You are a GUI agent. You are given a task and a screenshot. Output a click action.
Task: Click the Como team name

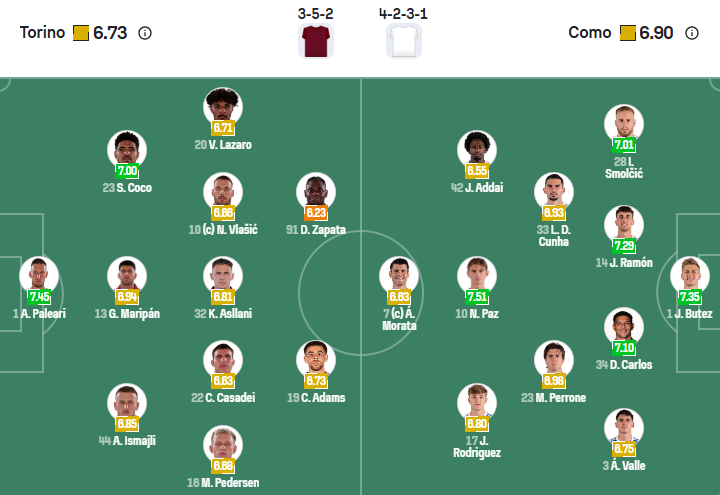589,33
